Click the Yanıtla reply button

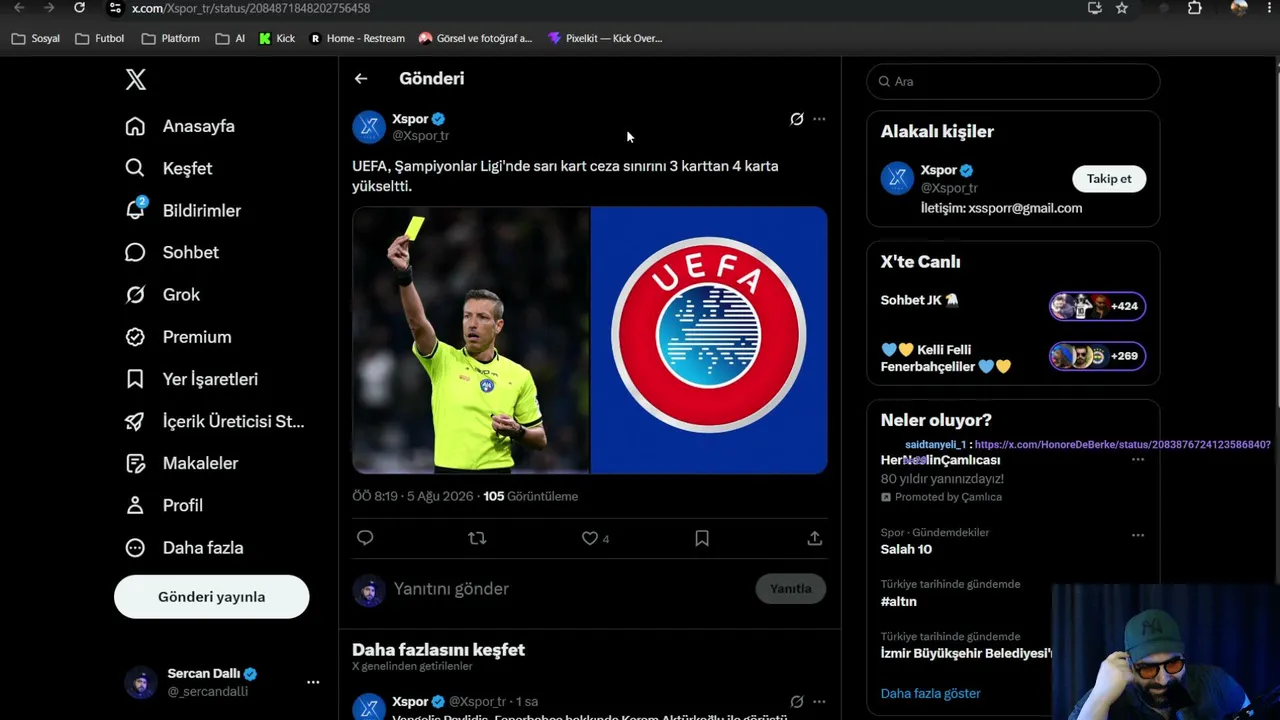[x=791, y=589]
